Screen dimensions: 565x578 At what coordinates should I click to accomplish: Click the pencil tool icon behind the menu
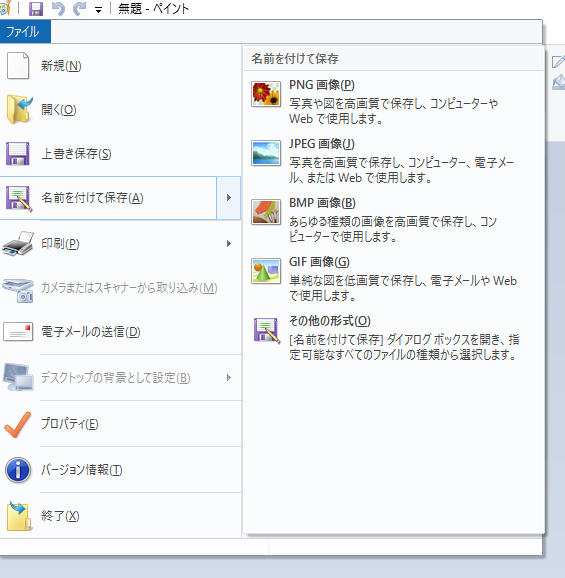click(558, 61)
